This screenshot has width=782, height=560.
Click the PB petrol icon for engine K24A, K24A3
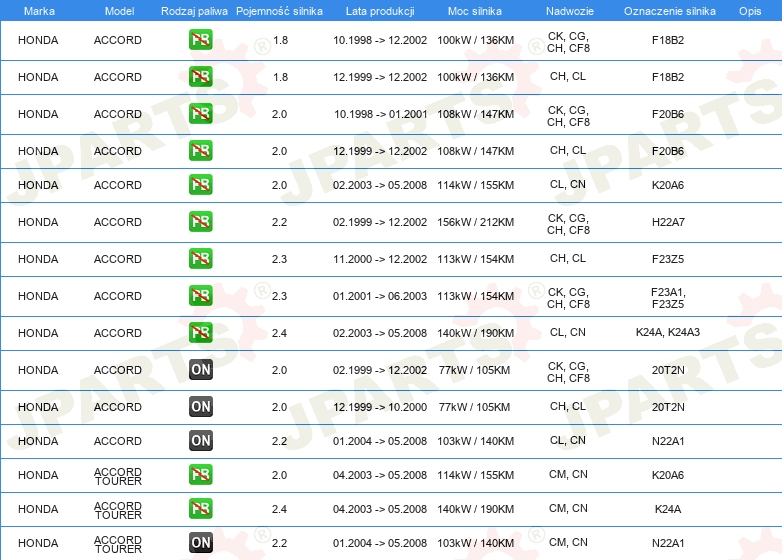tap(200, 333)
